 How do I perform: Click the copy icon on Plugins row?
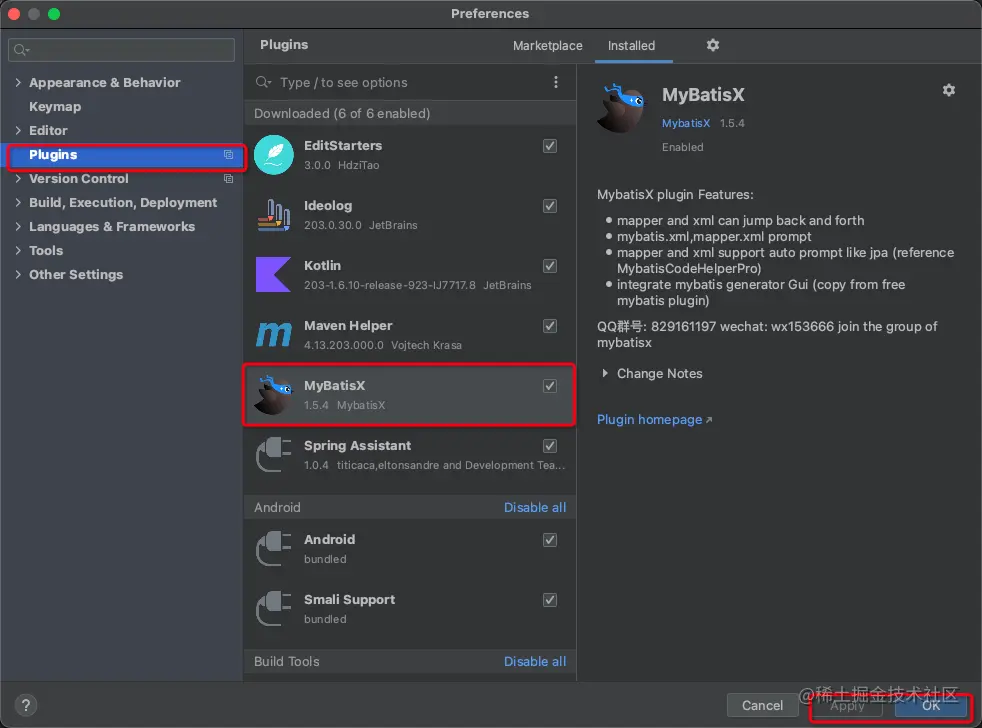(229, 155)
